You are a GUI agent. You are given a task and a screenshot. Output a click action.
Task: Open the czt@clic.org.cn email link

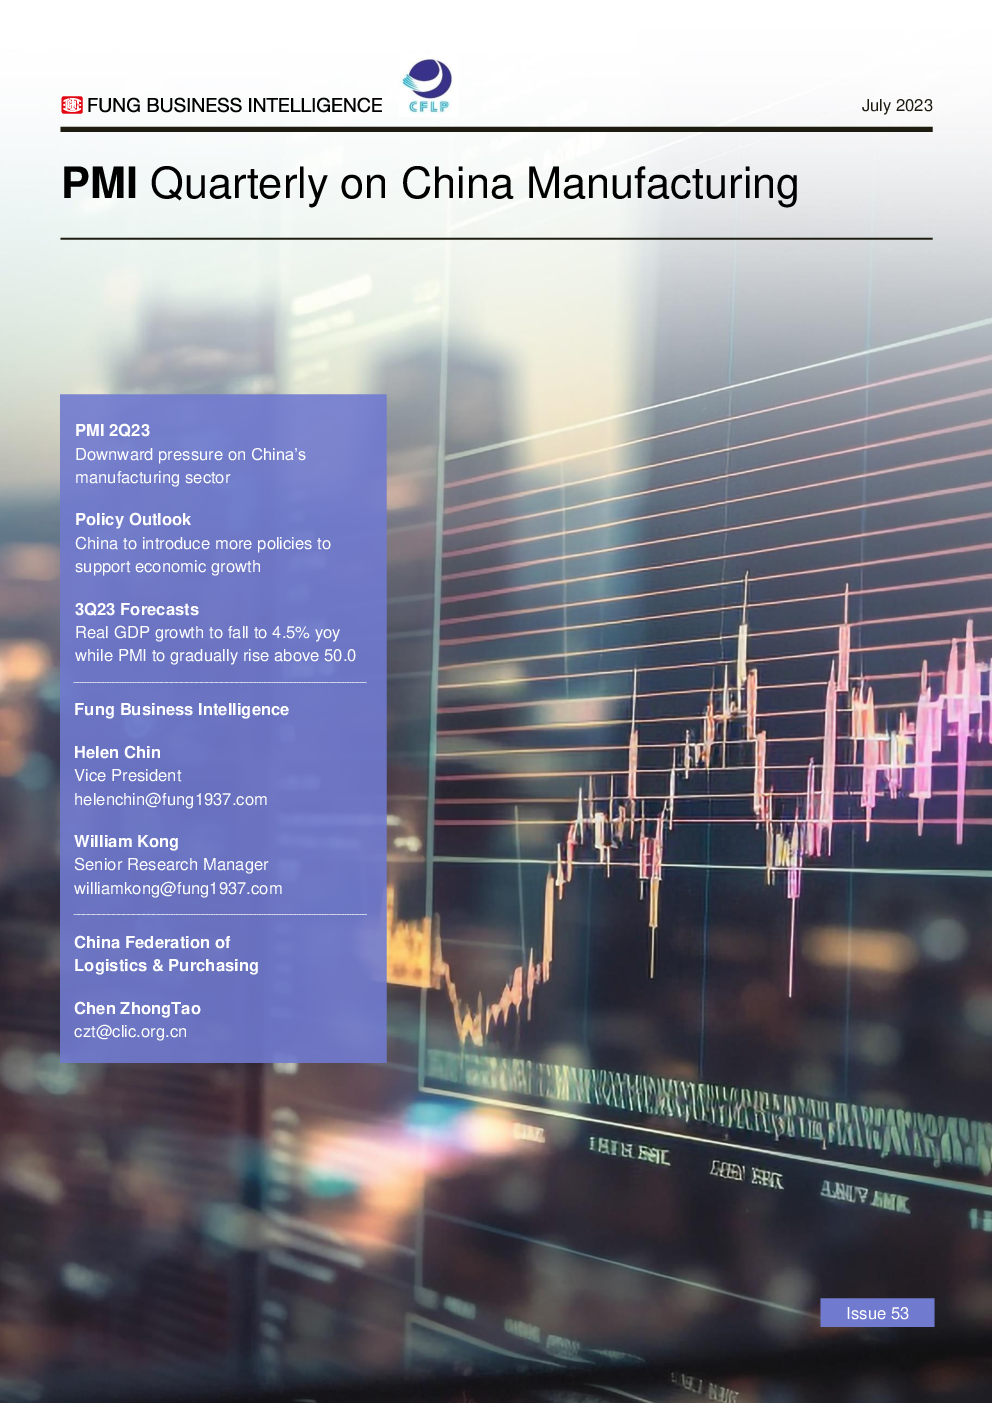[x=130, y=1031]
